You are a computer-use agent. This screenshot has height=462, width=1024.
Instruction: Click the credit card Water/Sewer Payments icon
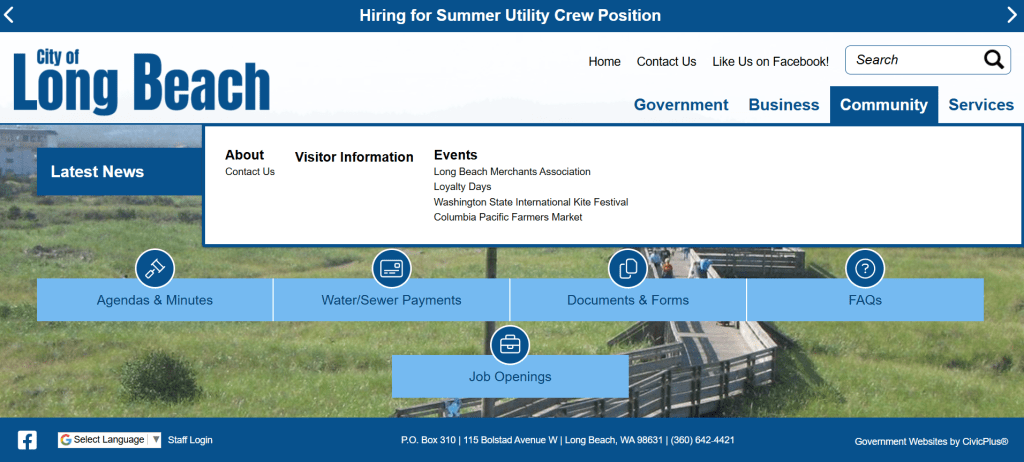(391, 268)
